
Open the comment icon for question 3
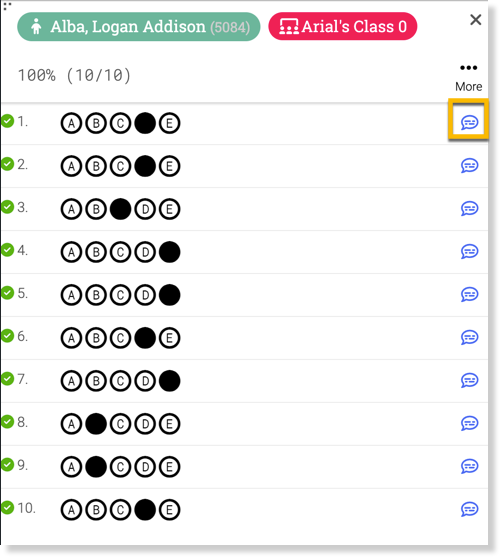point(469,209)
